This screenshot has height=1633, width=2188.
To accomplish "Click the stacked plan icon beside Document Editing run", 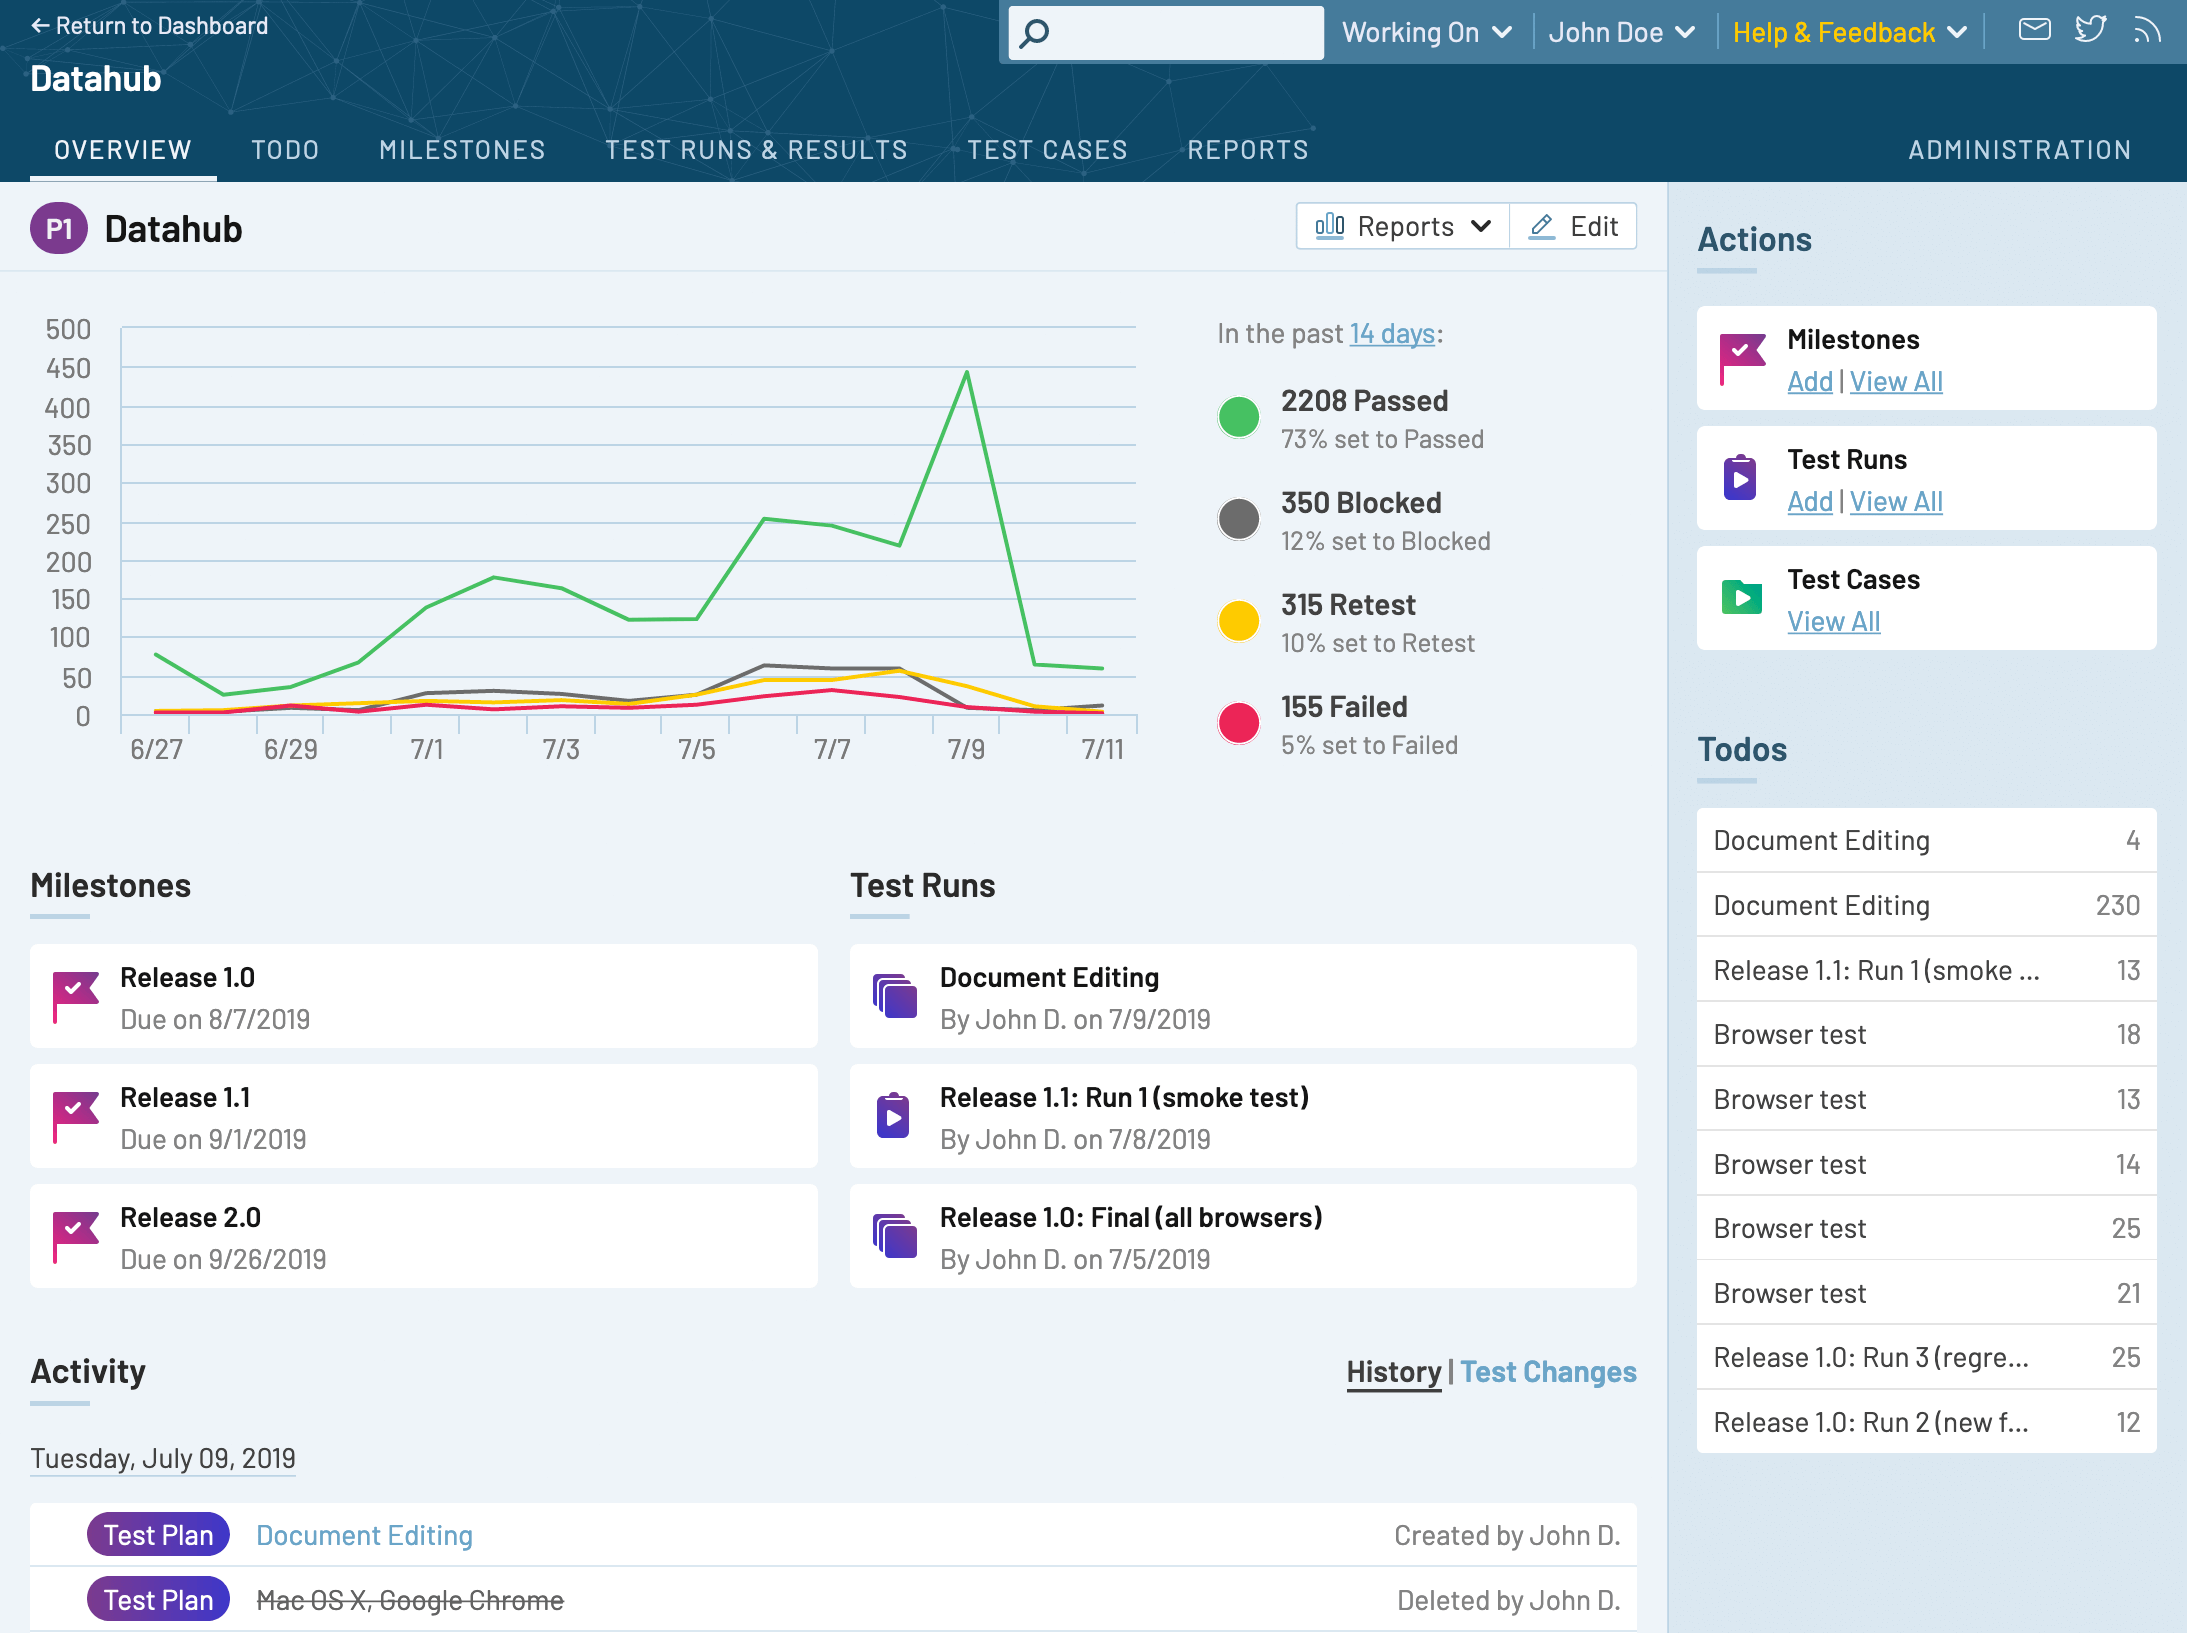I will click(x=895, y=996).
